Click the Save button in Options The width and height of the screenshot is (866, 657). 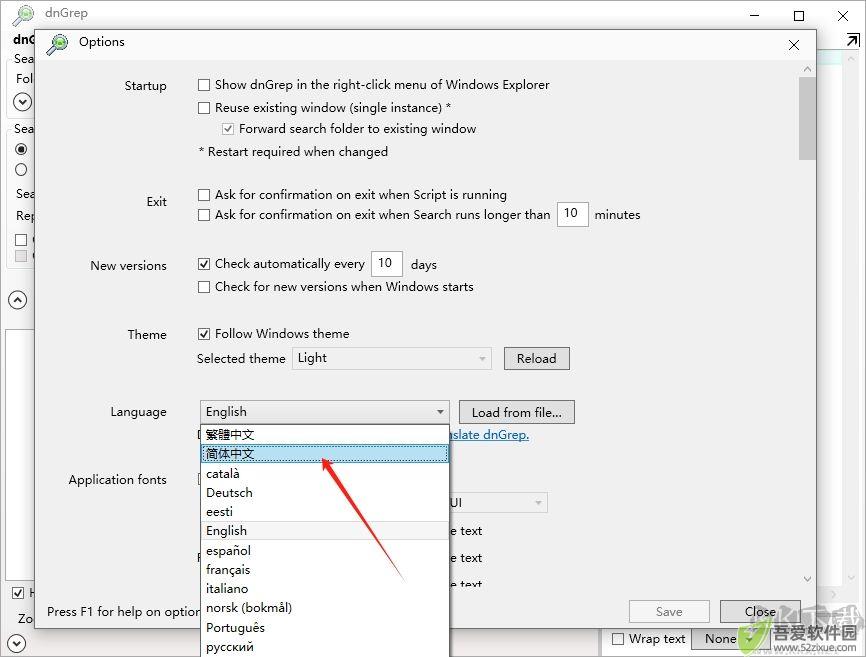pyautogui.click(x=669, y=612)
